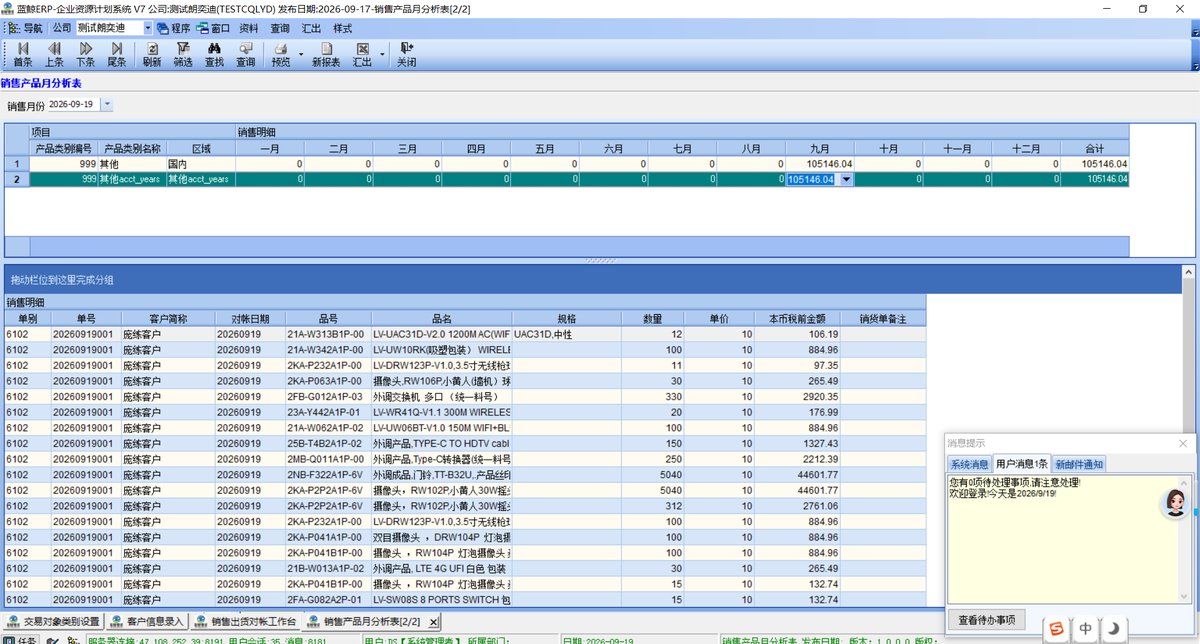Click the 2FA-G082A2P-01 品号 cell
Screen dimensions: 1200x644
[326, 599]
